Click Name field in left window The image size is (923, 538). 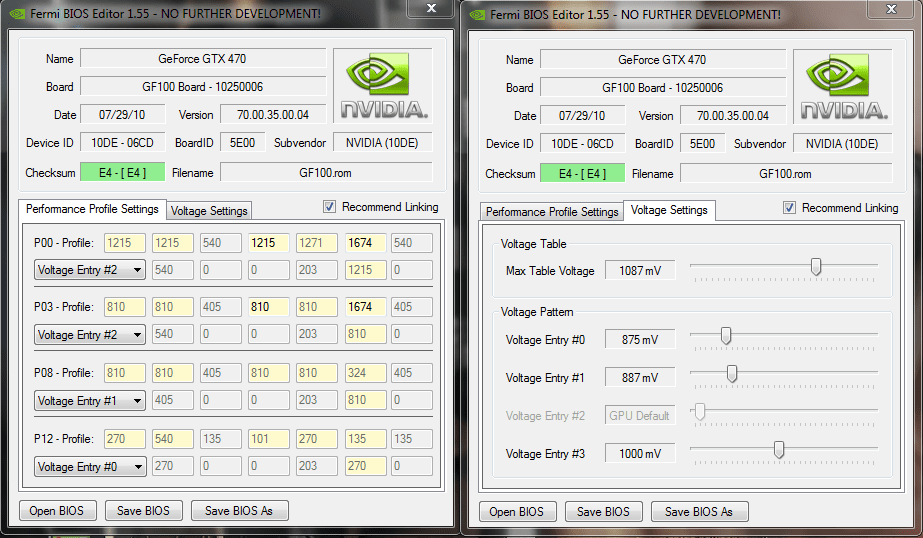203,59
